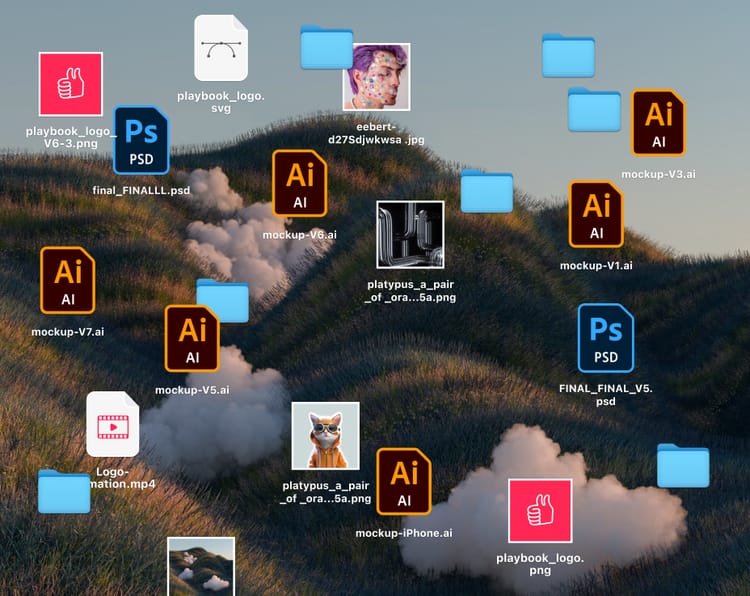Screen dimensions: 750x596
Task: Select the purple-haired portrait JPG thumbnail
Action: click(x=376, y=76)
